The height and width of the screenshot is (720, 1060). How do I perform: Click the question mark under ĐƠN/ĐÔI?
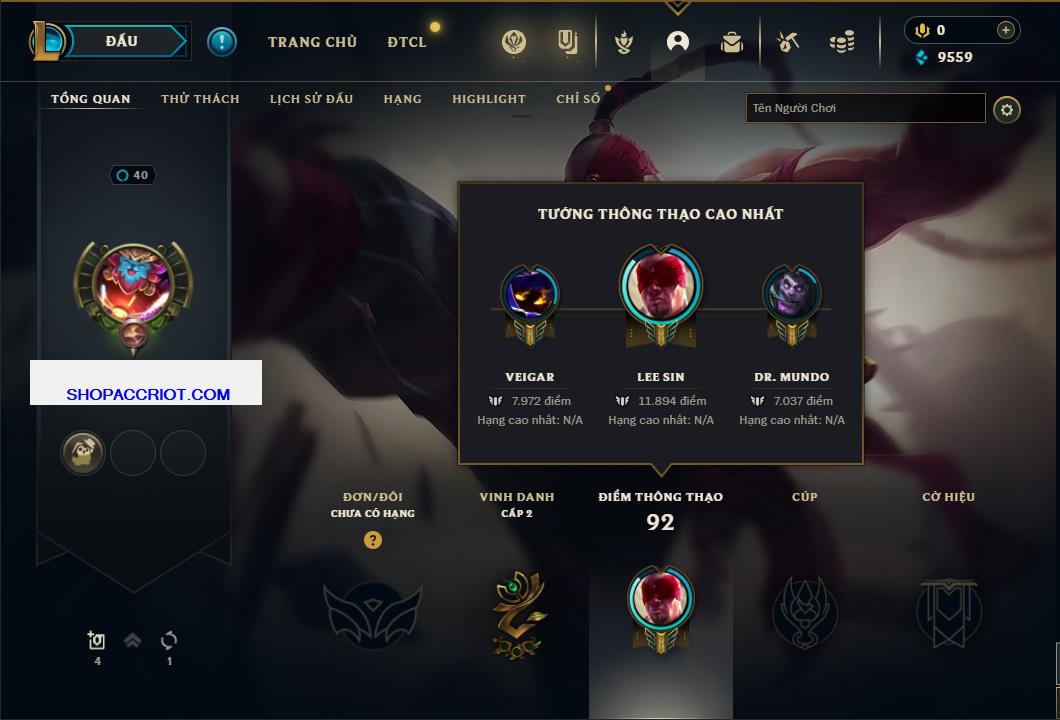(x=372, y=539)
